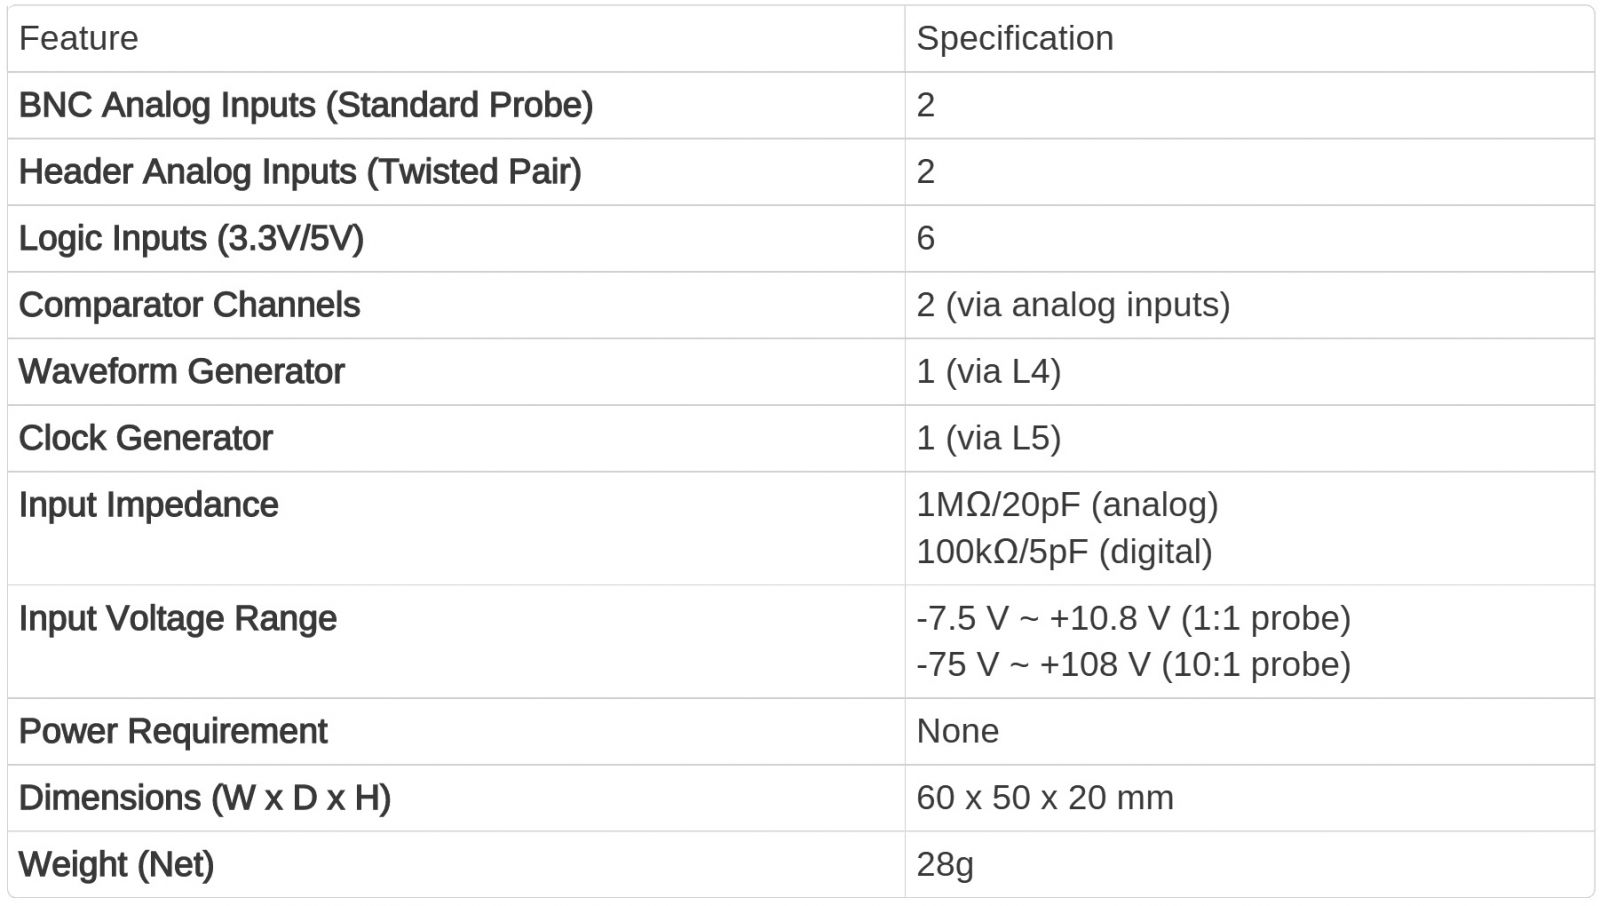Select the BNC Analog Inputs row label
The image size is (1600, 906).
[305, 105]
